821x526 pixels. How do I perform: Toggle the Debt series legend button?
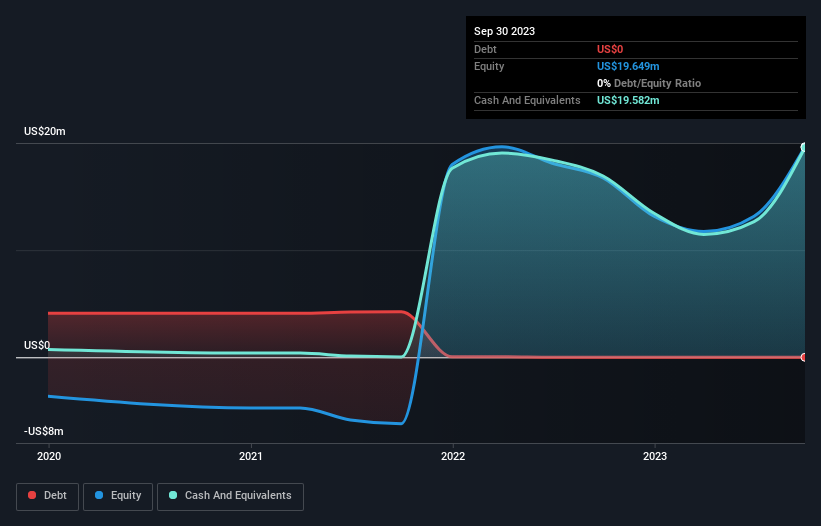coord(48,496)
